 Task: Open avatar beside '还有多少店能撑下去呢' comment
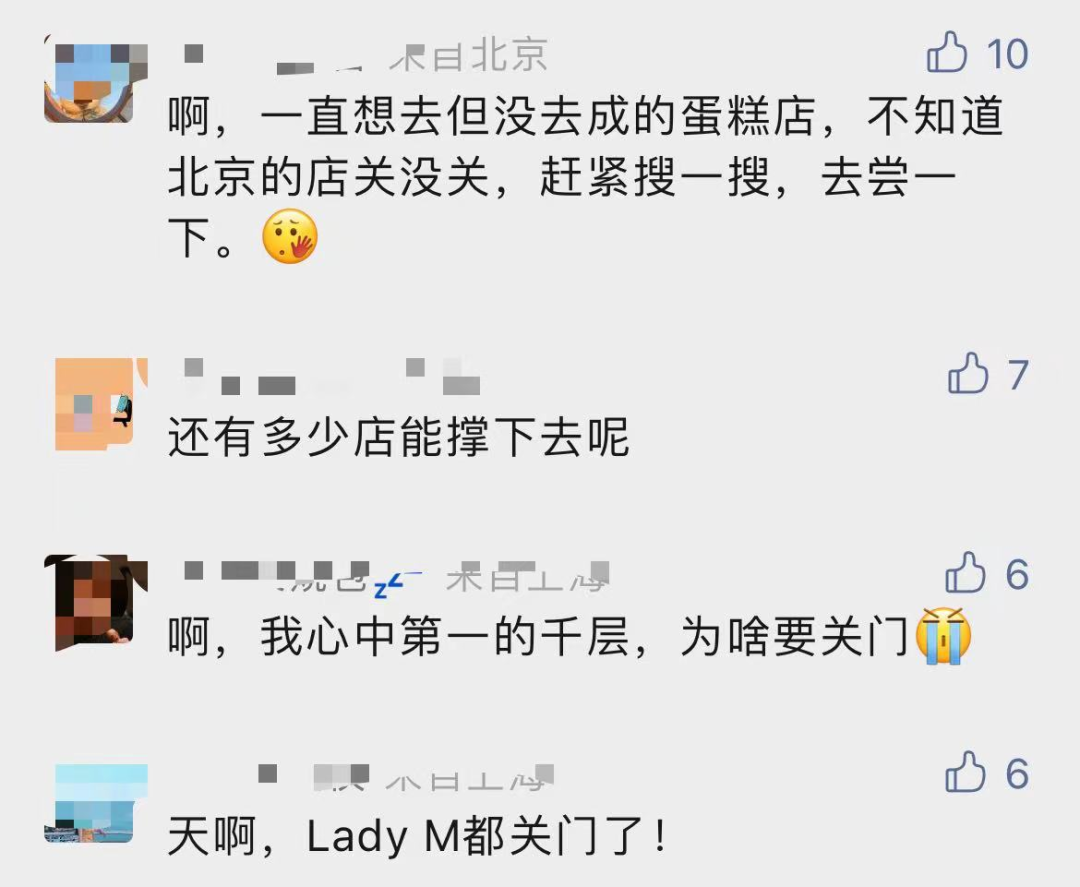pos(101,404)
